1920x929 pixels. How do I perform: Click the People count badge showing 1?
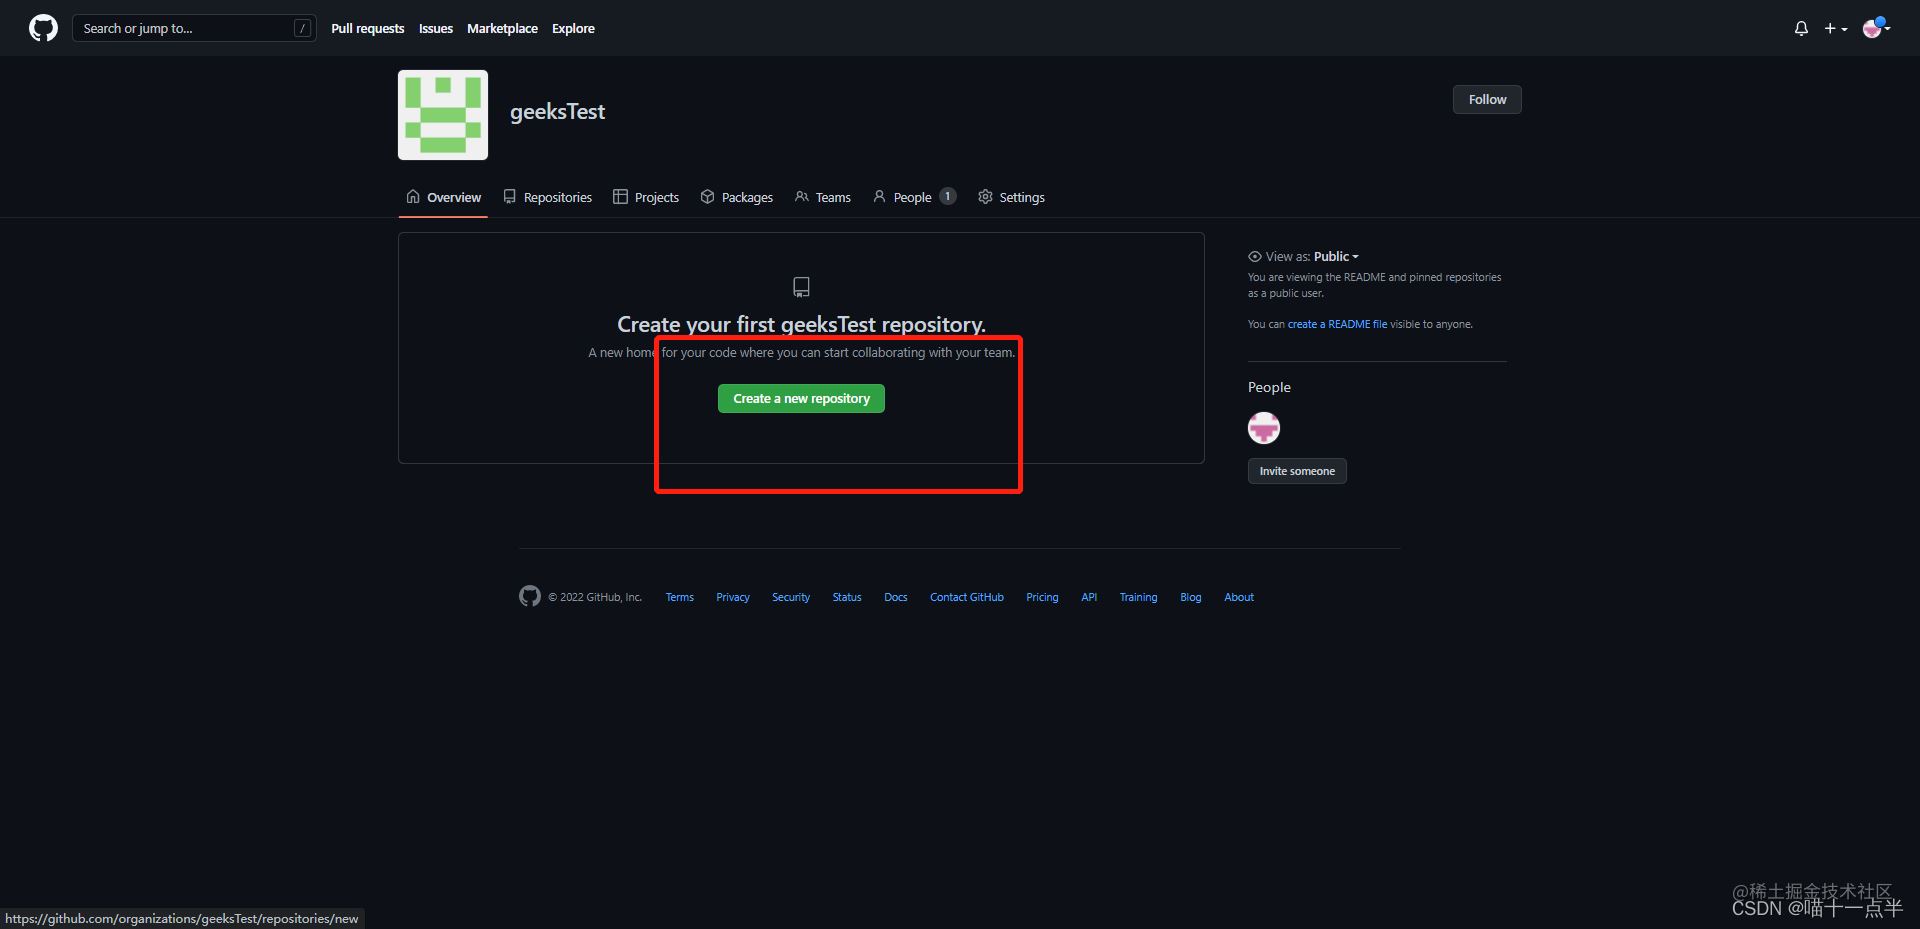click(947, 196)
